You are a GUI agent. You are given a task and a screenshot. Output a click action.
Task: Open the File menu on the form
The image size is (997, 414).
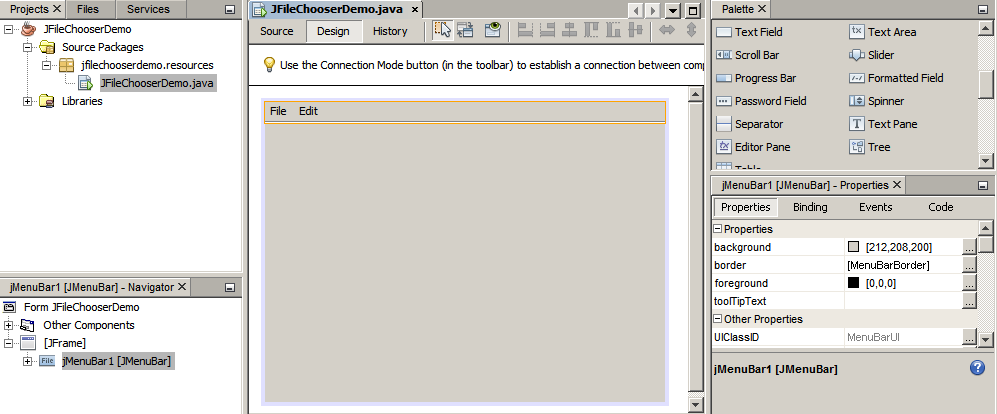click(278, 111)
